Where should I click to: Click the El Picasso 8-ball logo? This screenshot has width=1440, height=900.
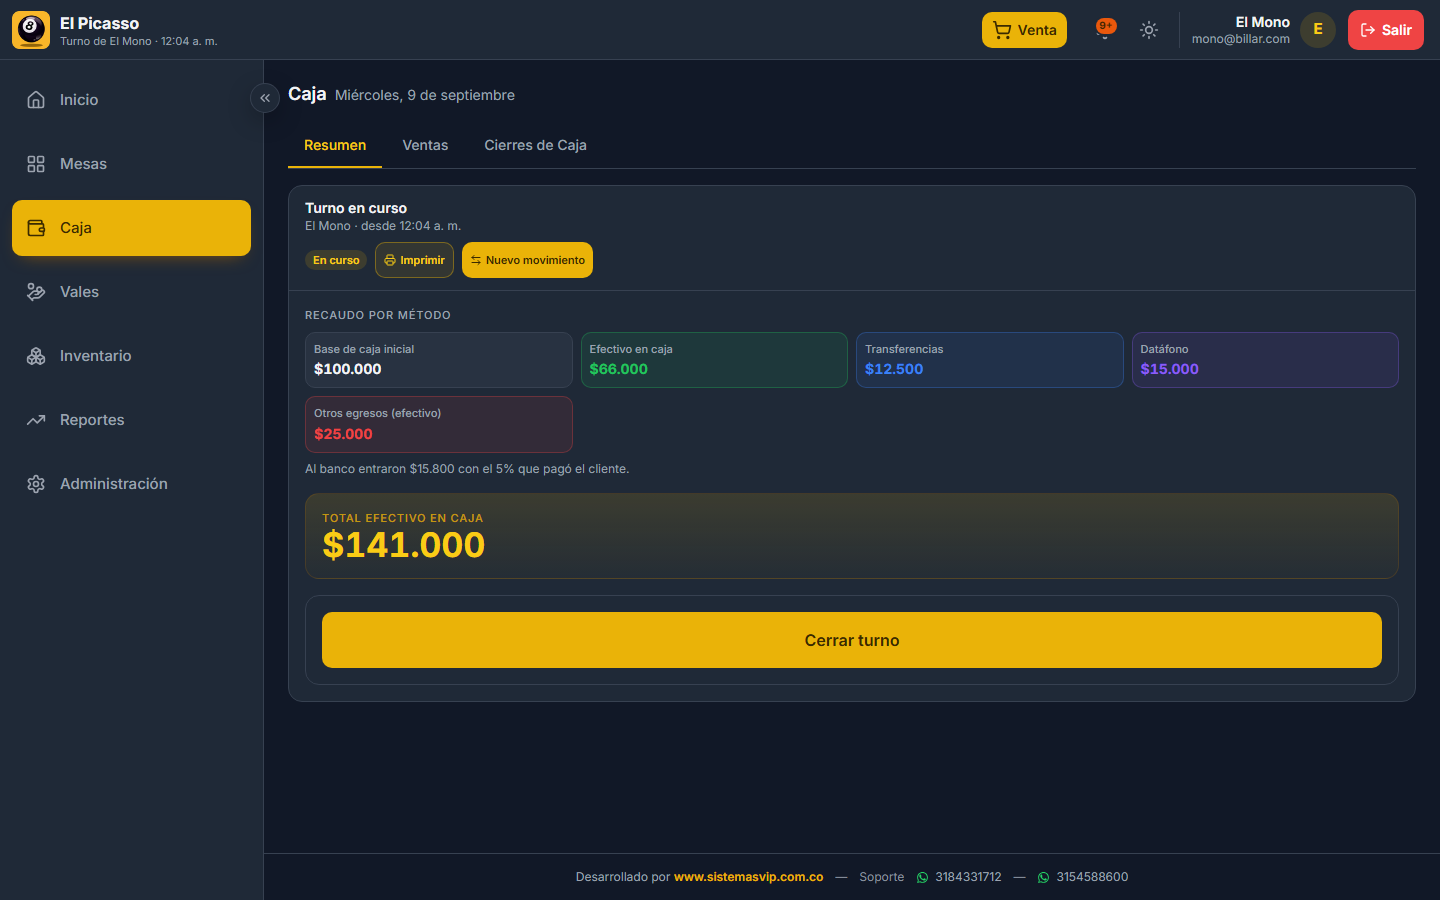(31, 30)
